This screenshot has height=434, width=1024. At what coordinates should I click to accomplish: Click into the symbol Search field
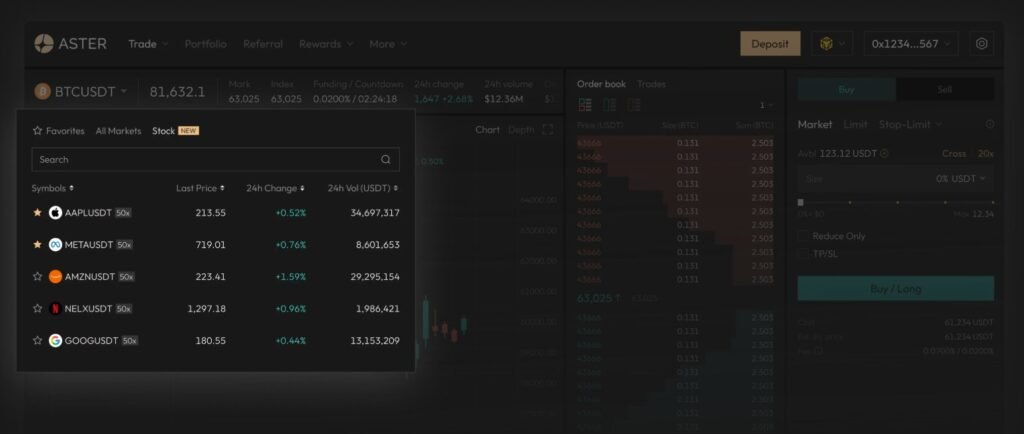coord(200,159)
